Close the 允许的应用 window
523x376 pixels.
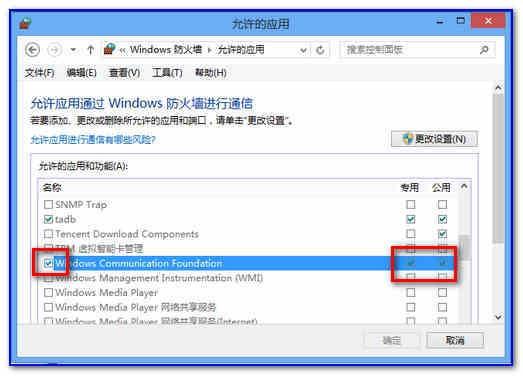pos(488,21)
